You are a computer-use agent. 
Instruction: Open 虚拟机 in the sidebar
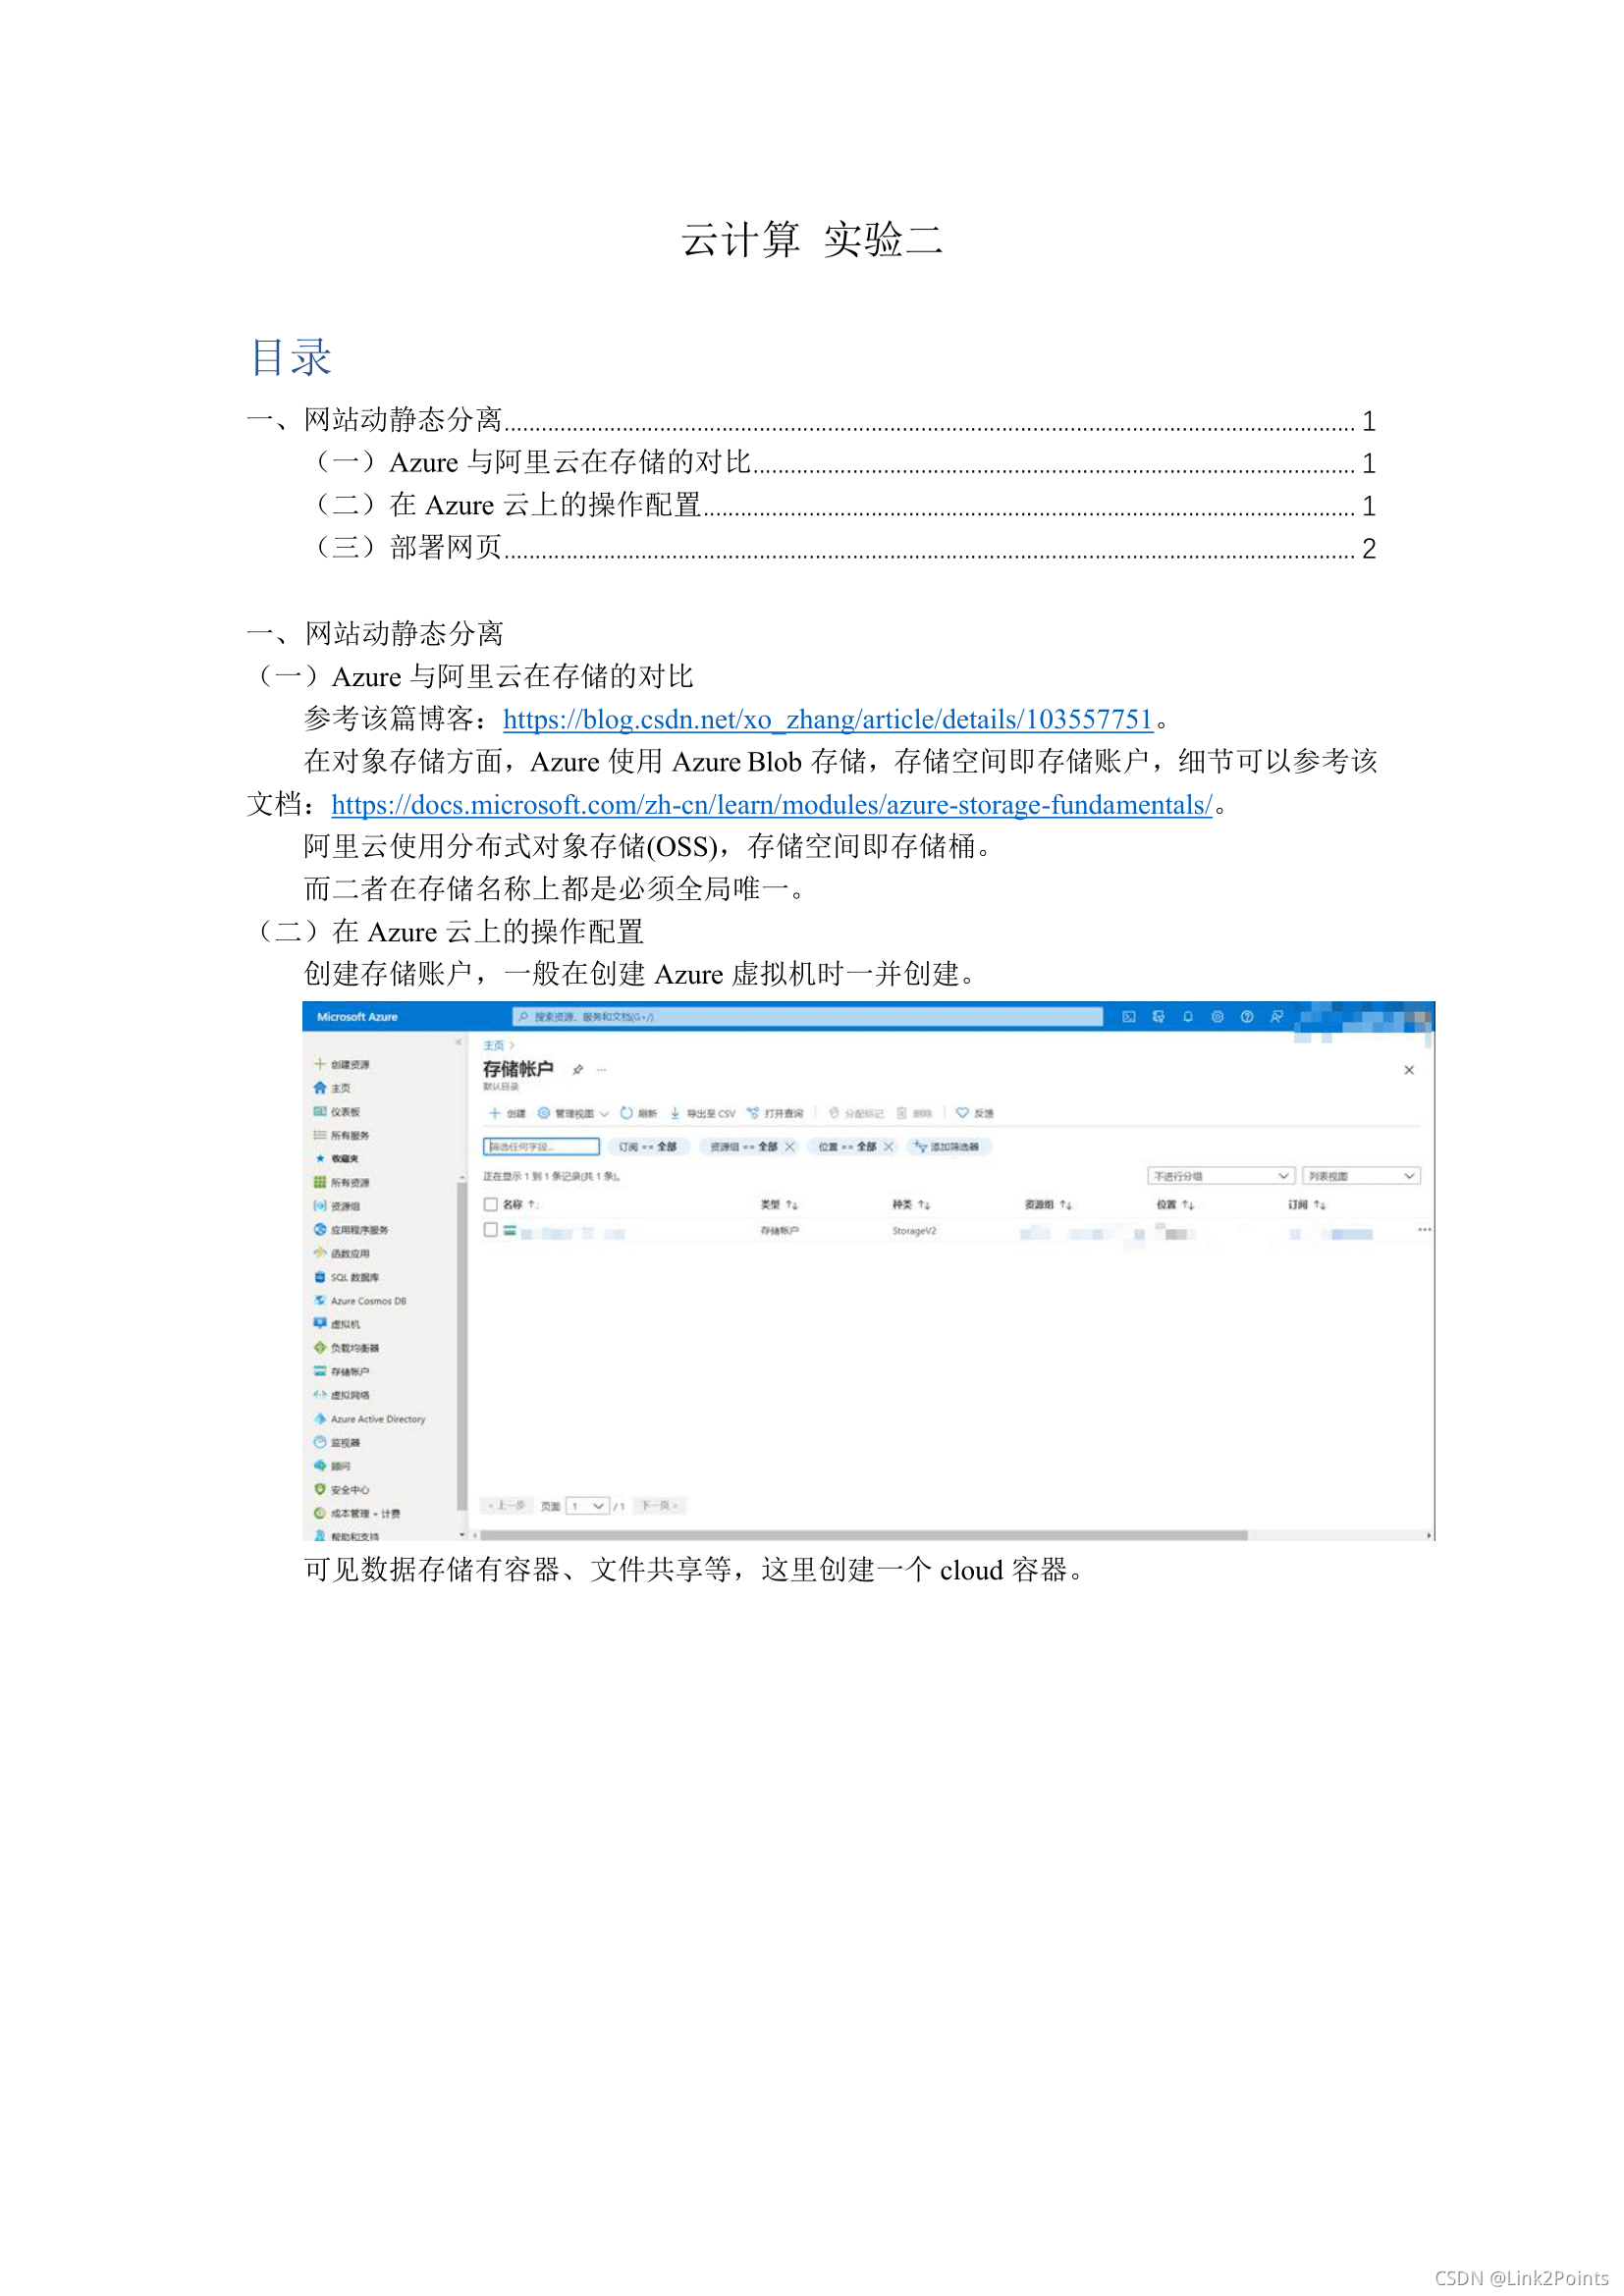coord(336,1324)
